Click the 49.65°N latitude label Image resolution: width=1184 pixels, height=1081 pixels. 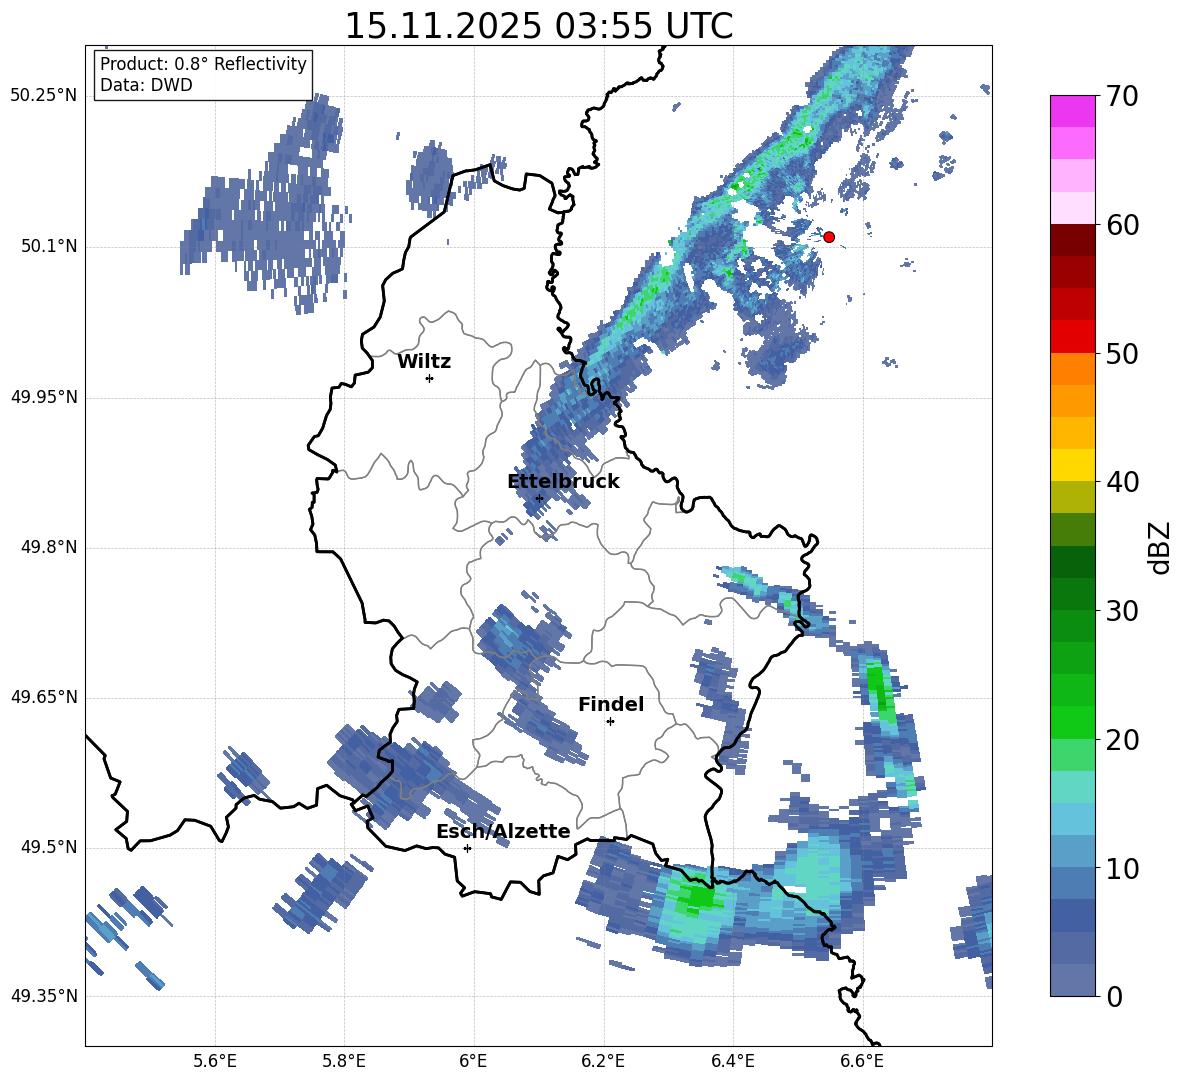pos(44,697)
